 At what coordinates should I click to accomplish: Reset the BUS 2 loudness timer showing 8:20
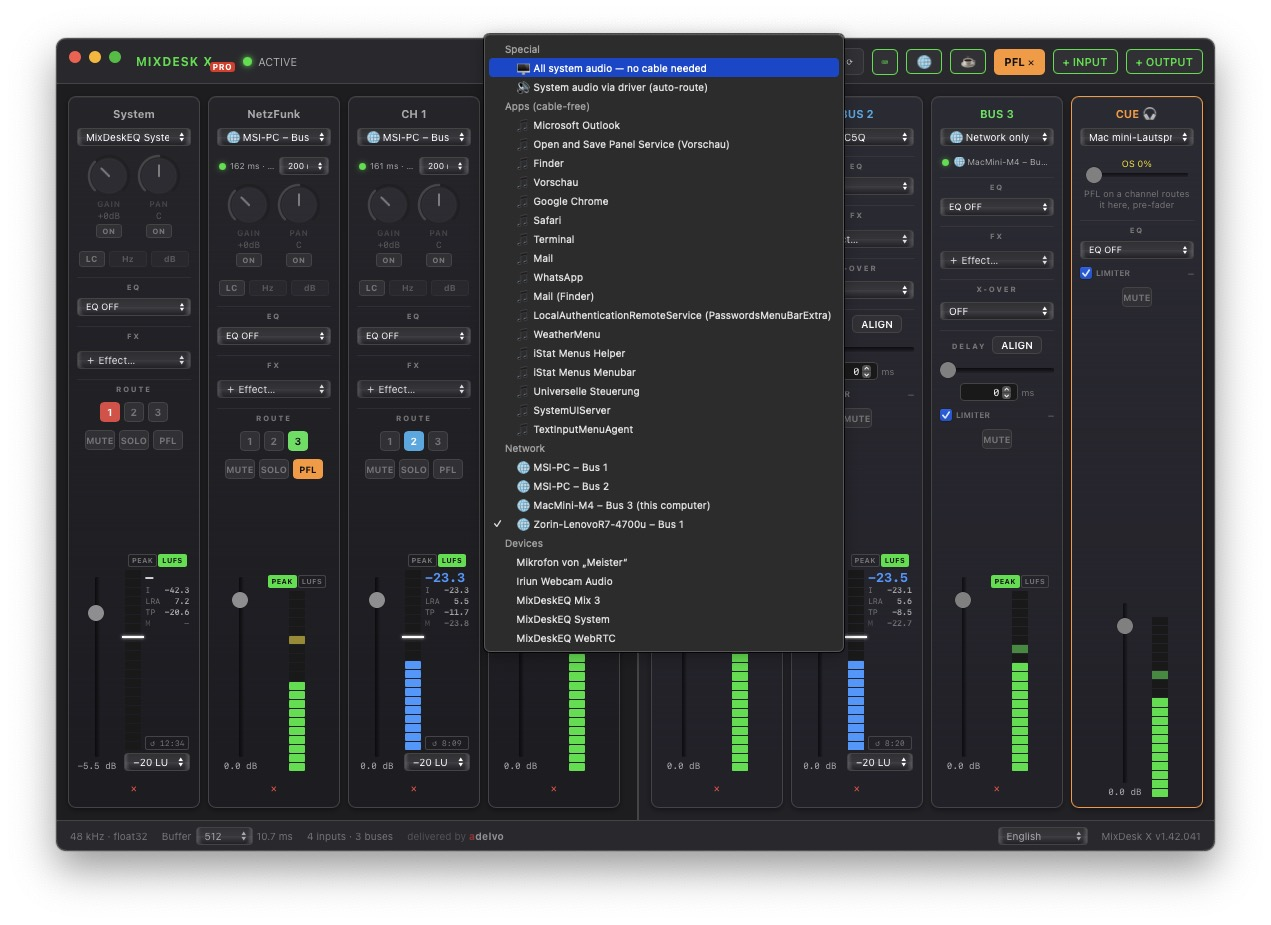pyautogui.click(x=889, y=743)
